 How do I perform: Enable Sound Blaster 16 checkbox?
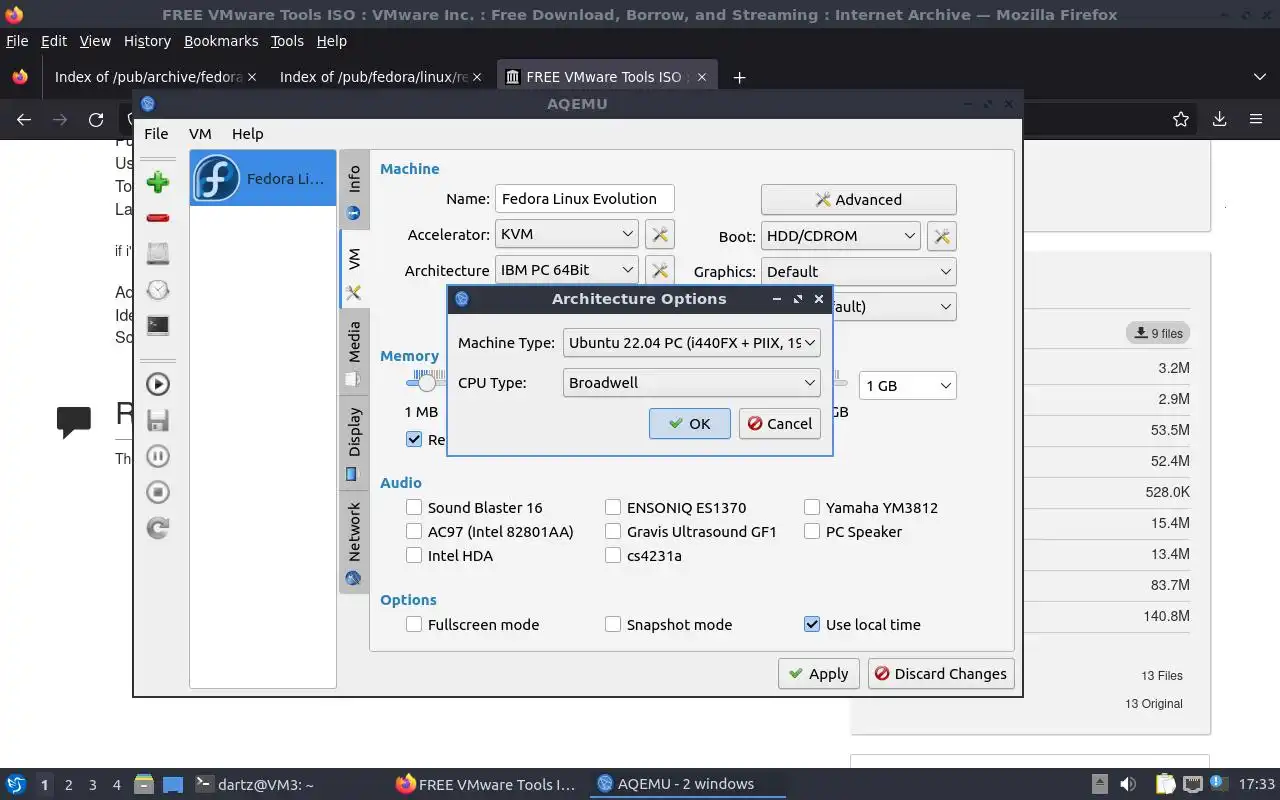pos(414,507)
